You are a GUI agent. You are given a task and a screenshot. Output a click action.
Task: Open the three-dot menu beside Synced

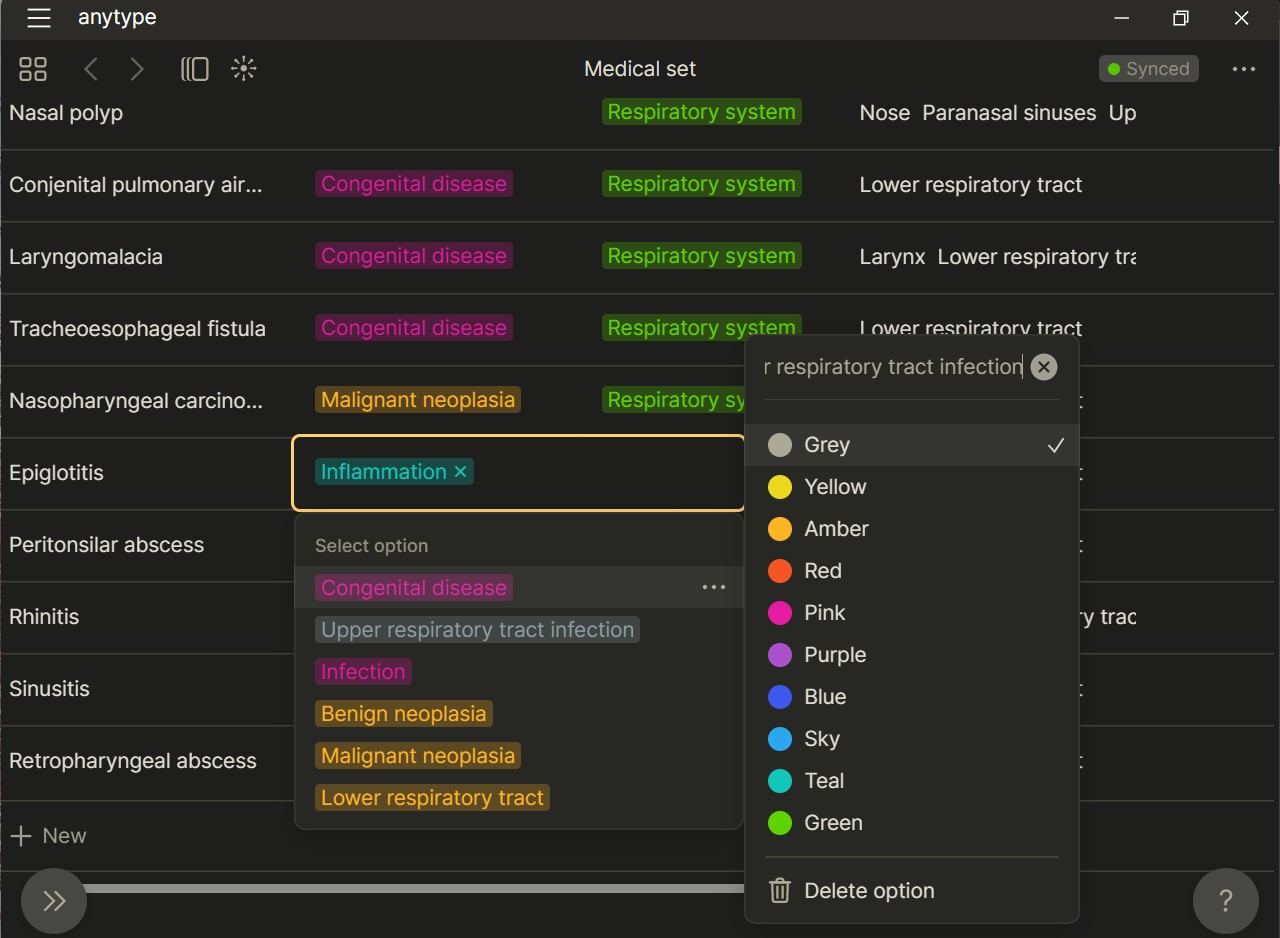click(1243, 69)
